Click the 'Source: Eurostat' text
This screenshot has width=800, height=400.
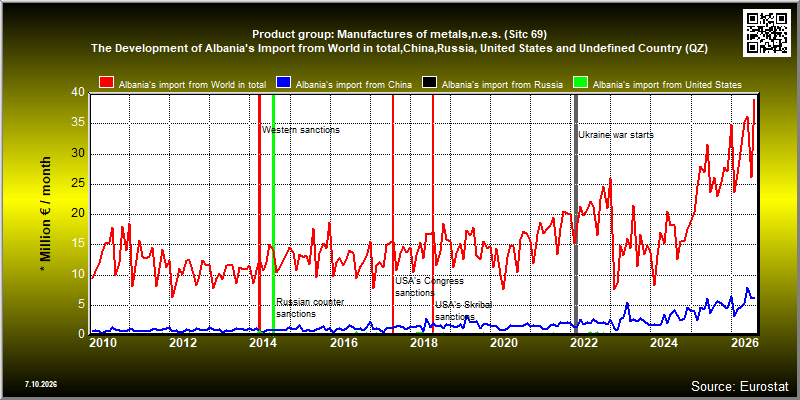[x=740, y=386]
